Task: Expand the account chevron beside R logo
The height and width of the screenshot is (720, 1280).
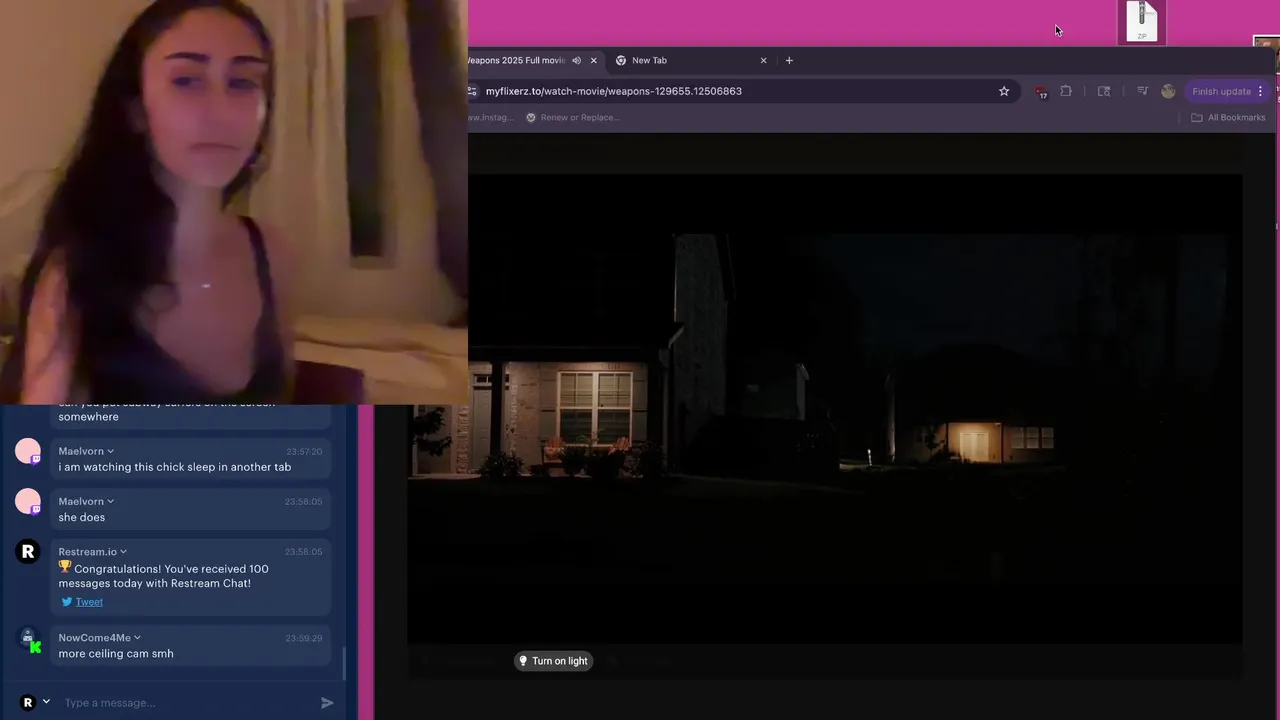Action: 46,702
